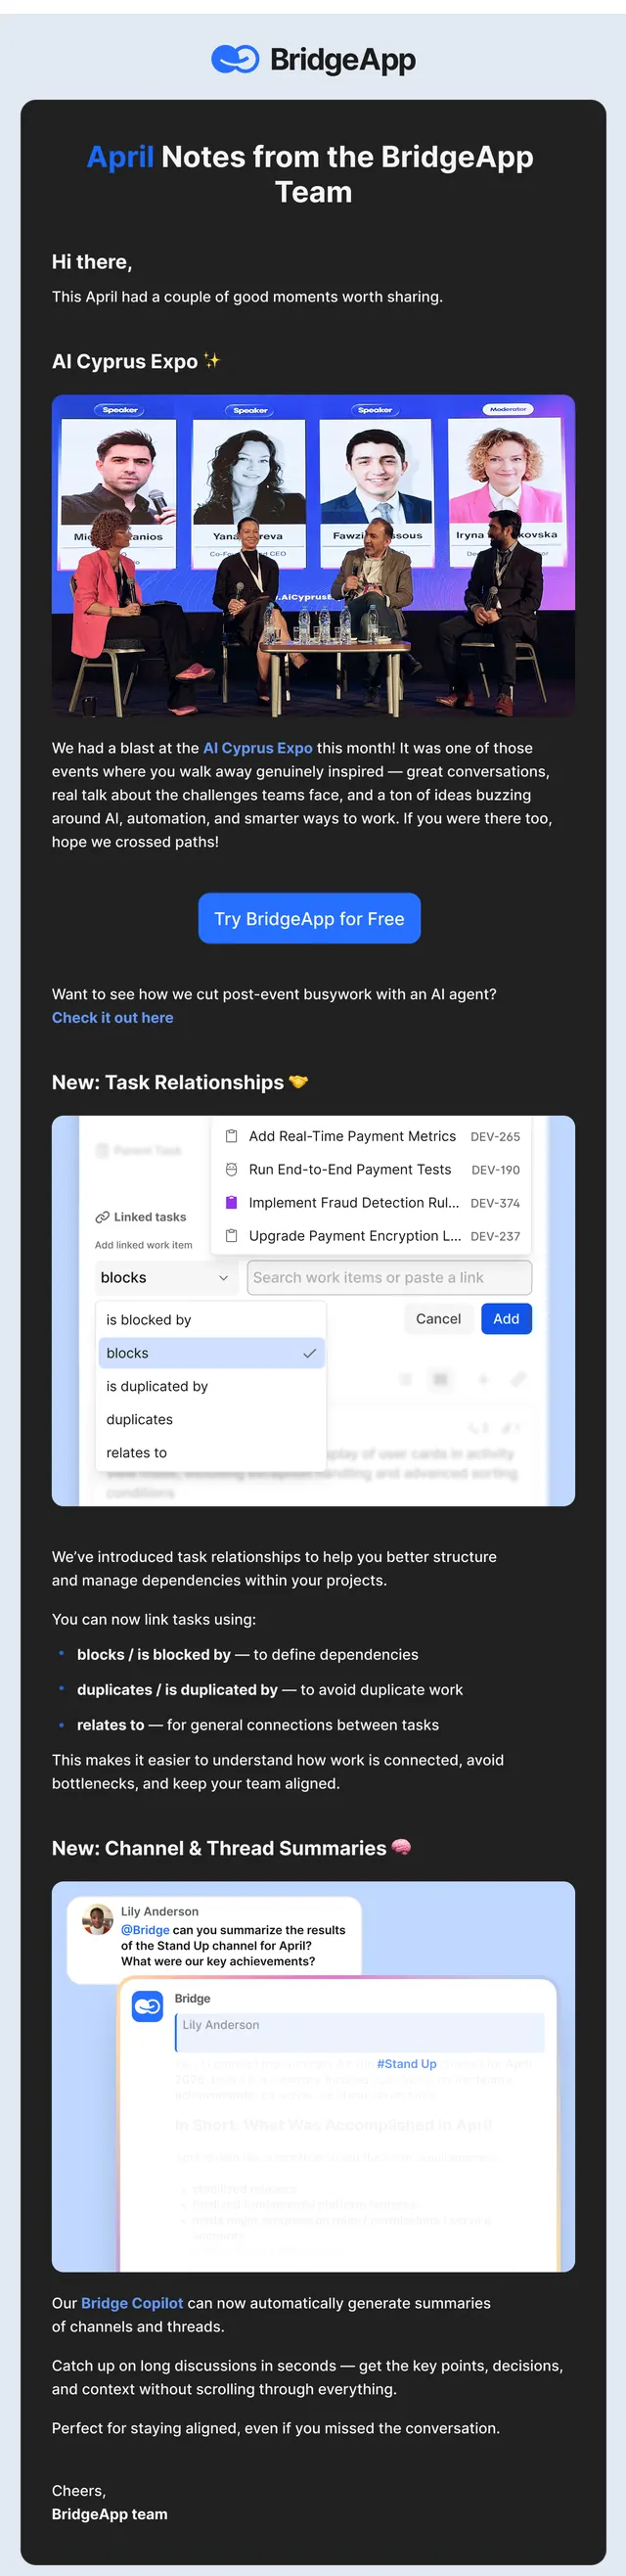Click the BridgeApp wordmark in header
Viewport: 626px width, 2576px height.
(343, 60)
